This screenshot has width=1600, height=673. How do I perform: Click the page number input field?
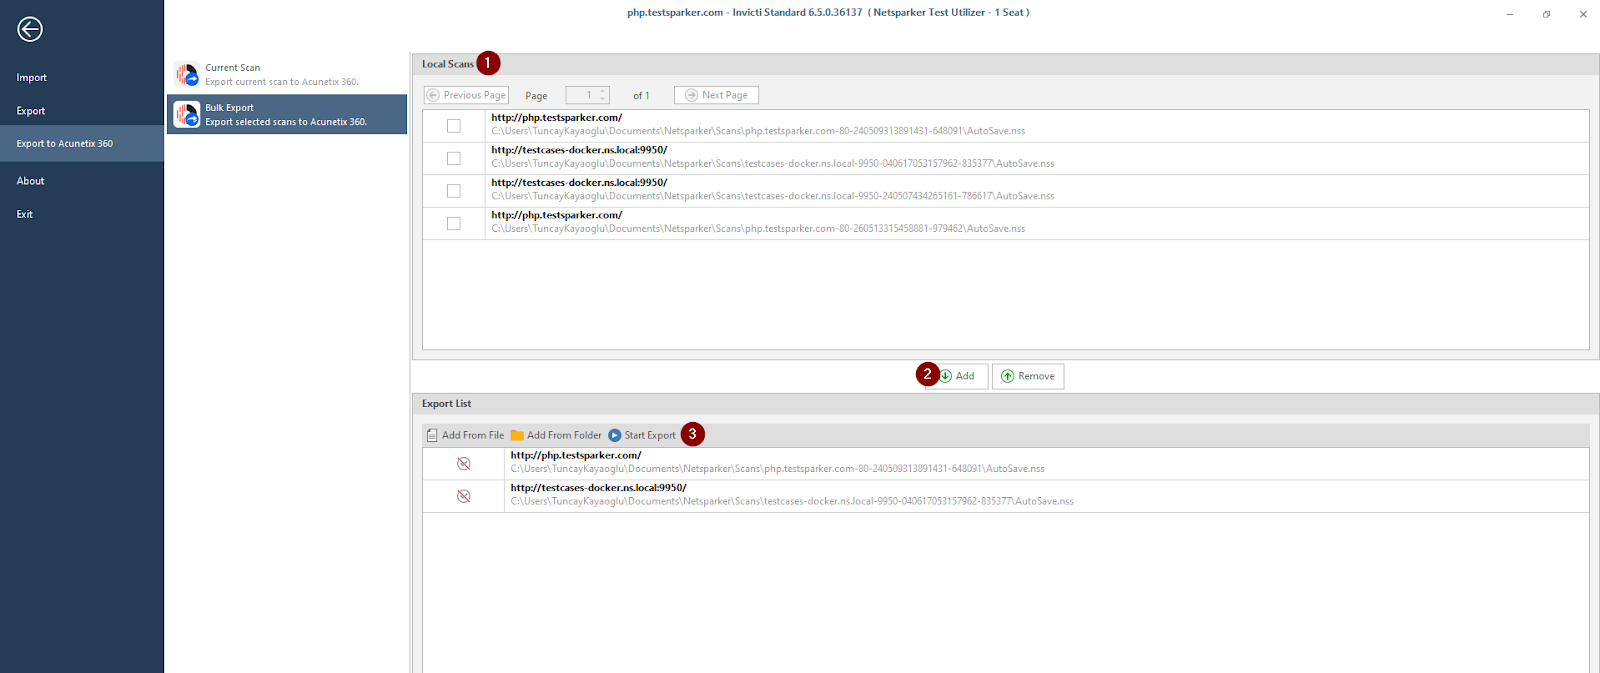(581, 95)
